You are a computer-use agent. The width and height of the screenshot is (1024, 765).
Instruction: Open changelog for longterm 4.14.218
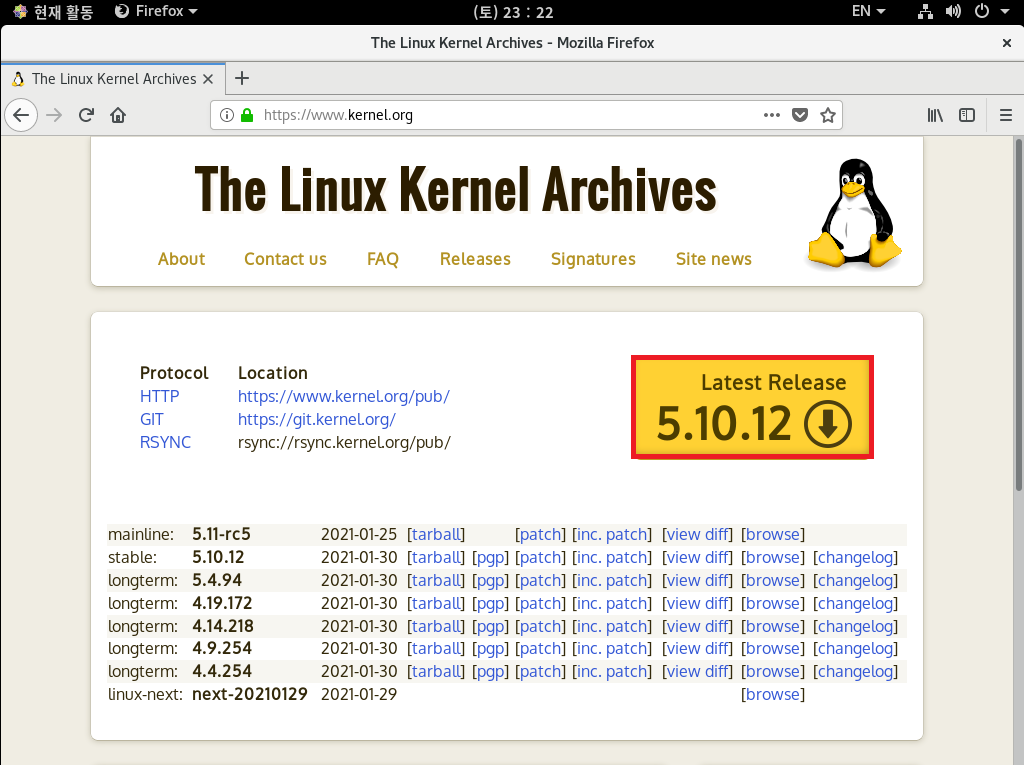point(856,627)
